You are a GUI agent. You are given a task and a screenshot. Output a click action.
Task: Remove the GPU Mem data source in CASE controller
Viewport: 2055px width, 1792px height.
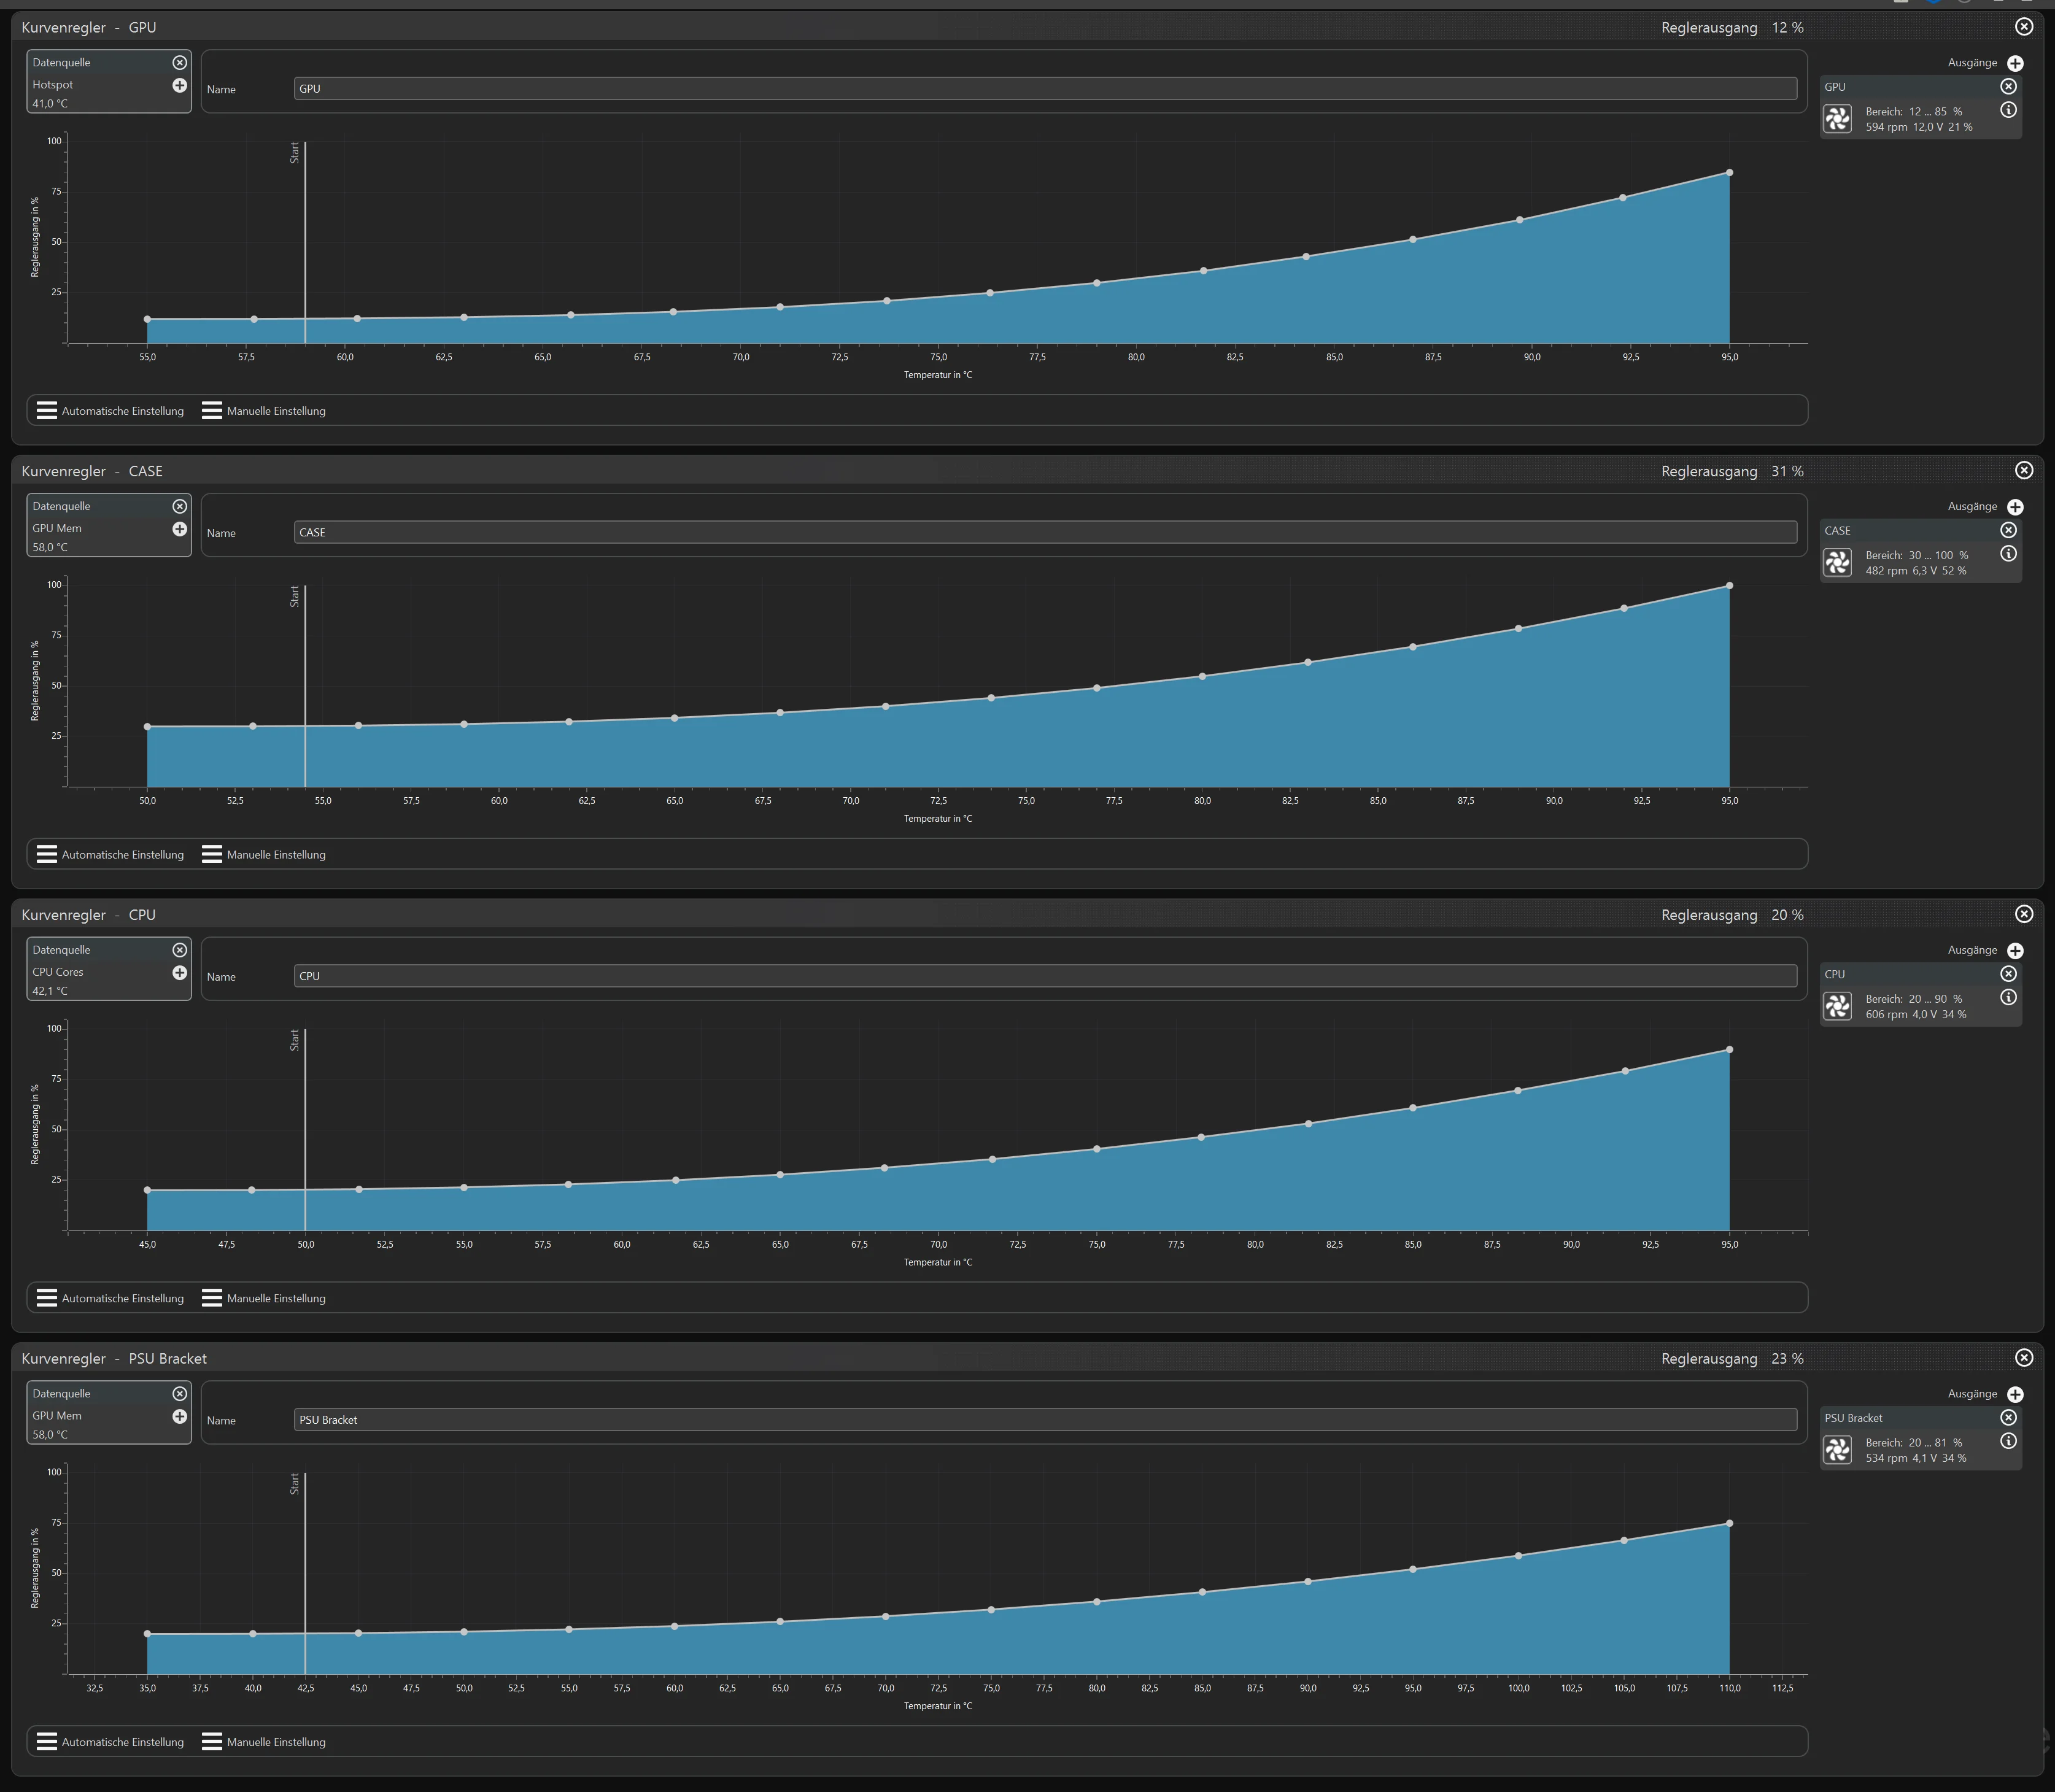[x=180, y=507]
